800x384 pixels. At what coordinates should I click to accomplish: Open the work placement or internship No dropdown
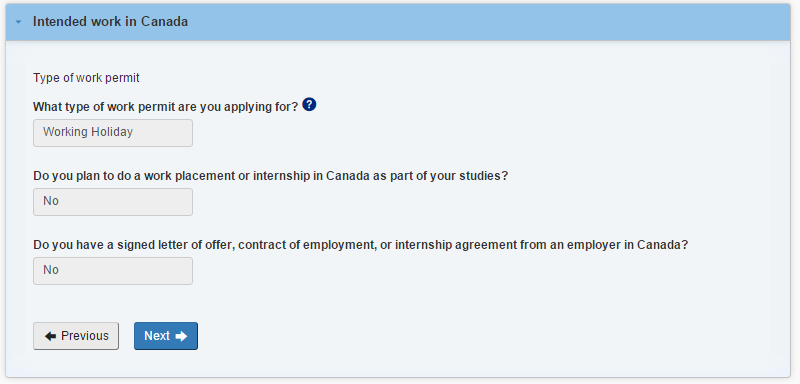(113, 201)
